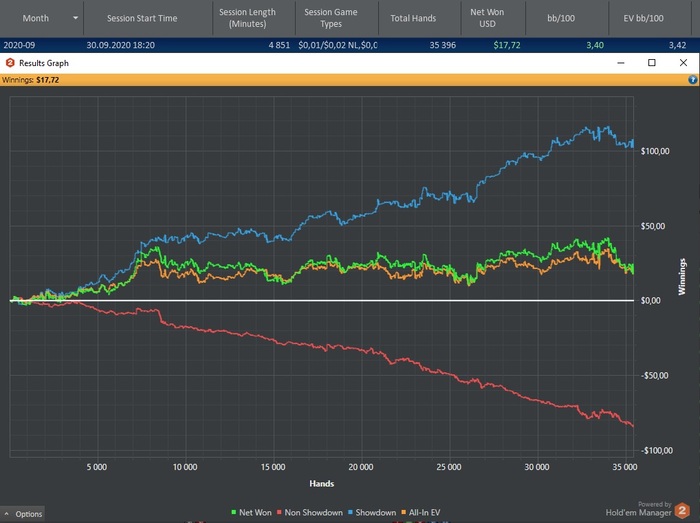Click the 15 000 x-axis label

[x=273, y=467]
